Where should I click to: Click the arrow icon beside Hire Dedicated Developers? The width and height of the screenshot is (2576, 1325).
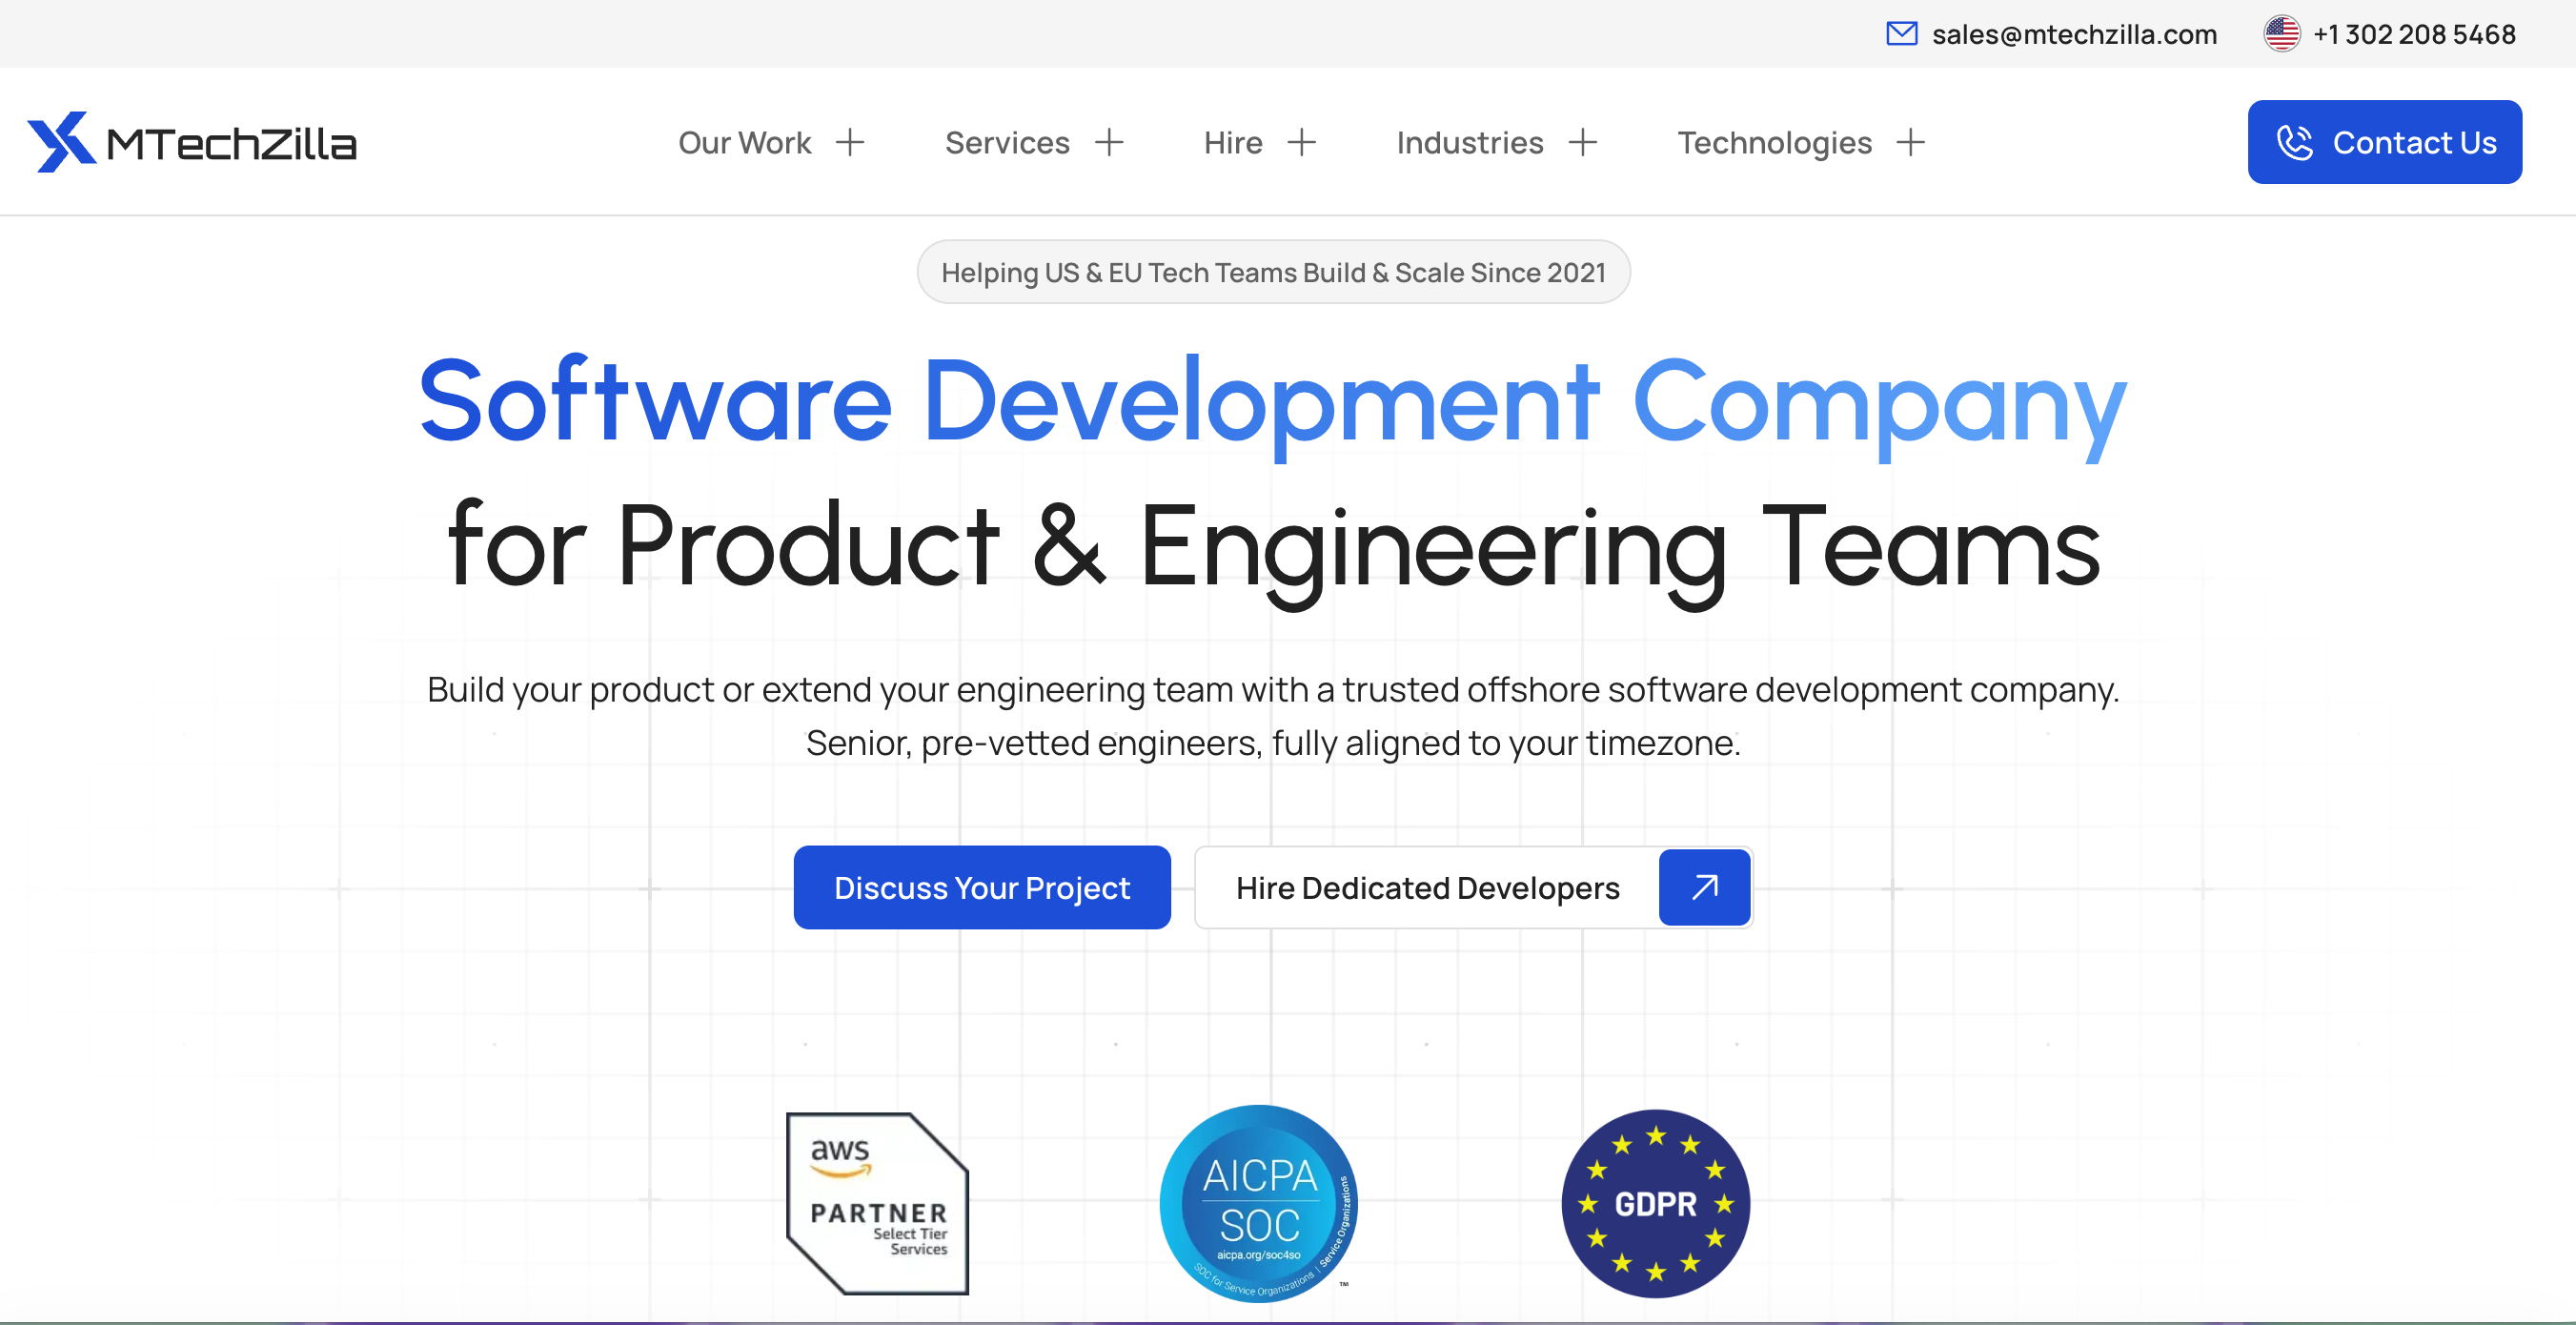pyautogui.click(x=1704, y=887)
